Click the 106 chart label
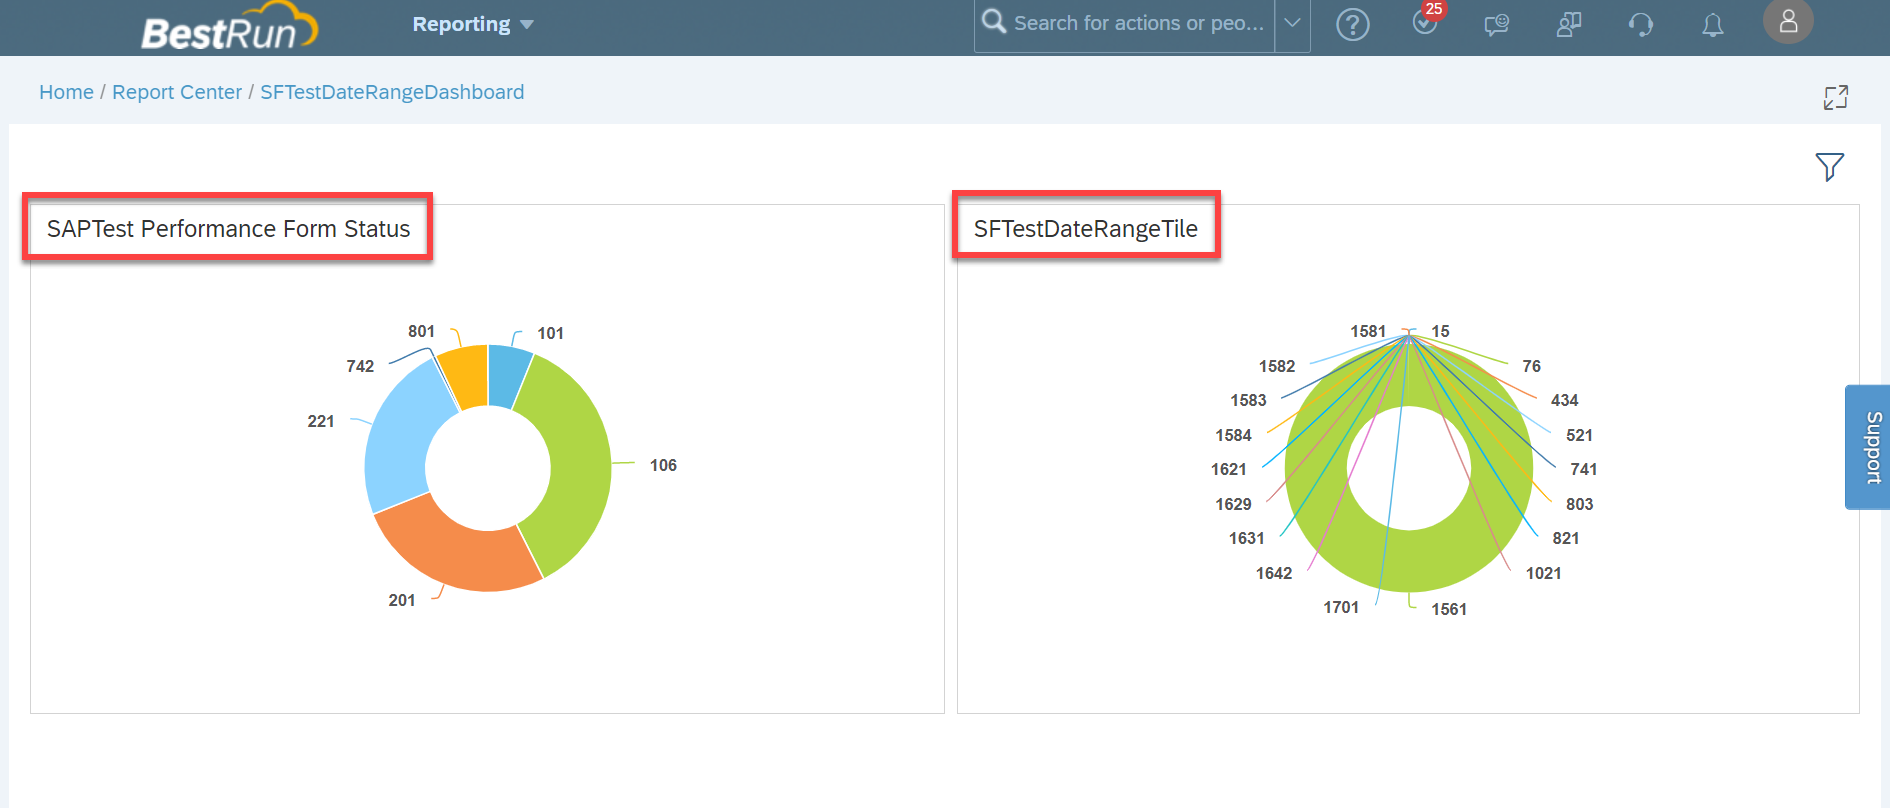 [663, 465]
